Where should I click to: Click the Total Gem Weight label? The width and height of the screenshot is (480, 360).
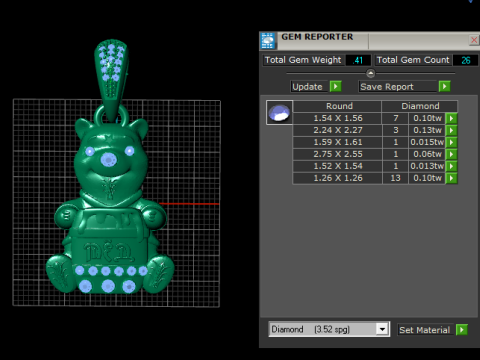[x=303, y=60]
